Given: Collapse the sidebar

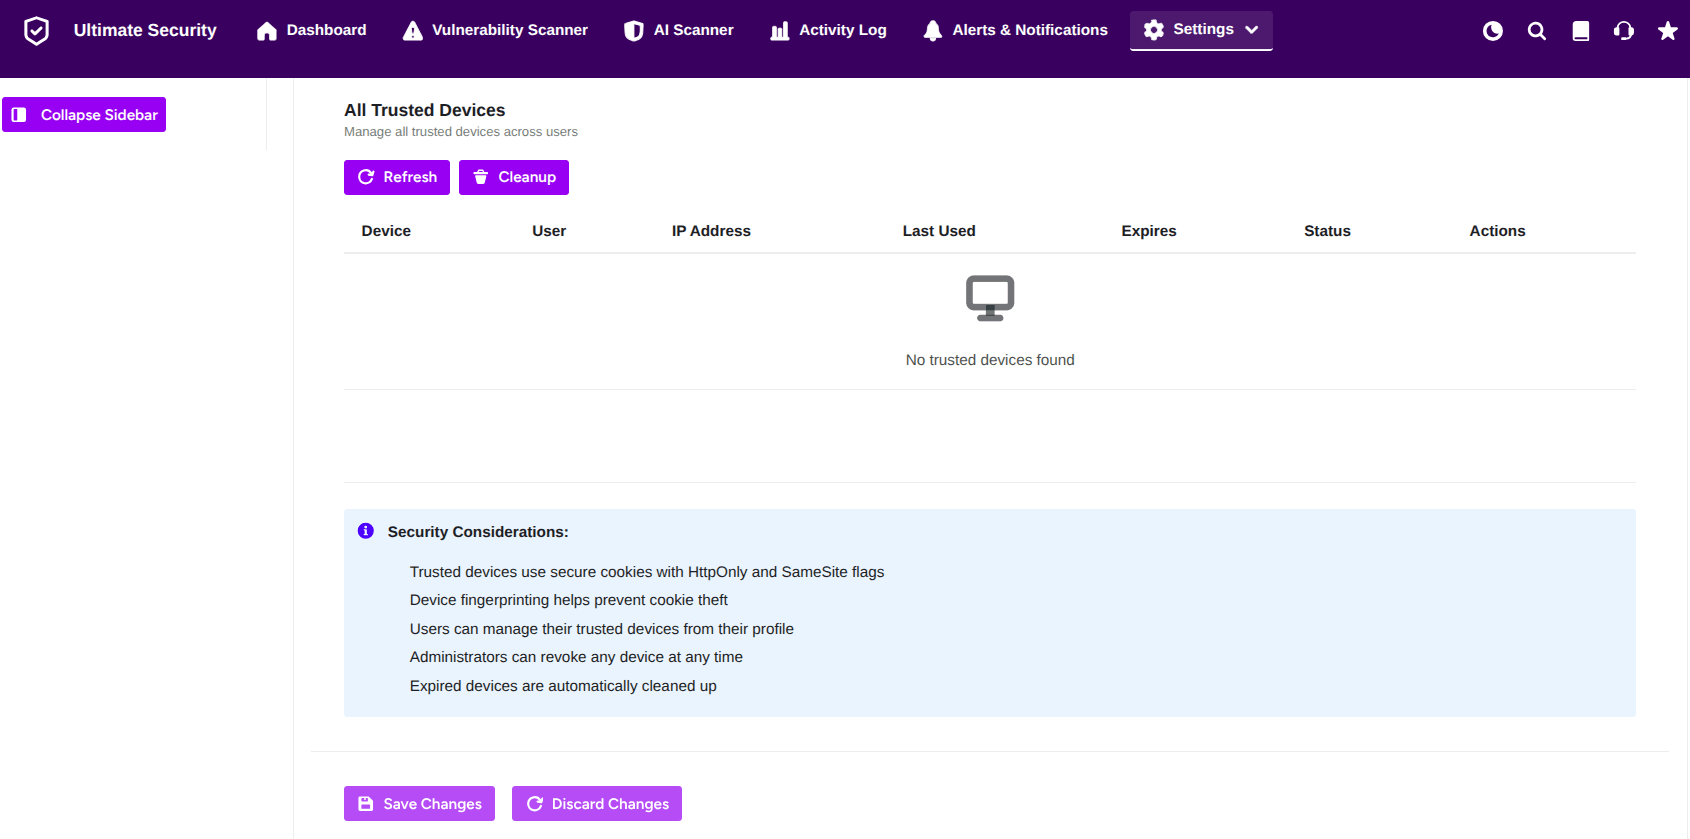Looking at the screenshot, I should 84,115.
